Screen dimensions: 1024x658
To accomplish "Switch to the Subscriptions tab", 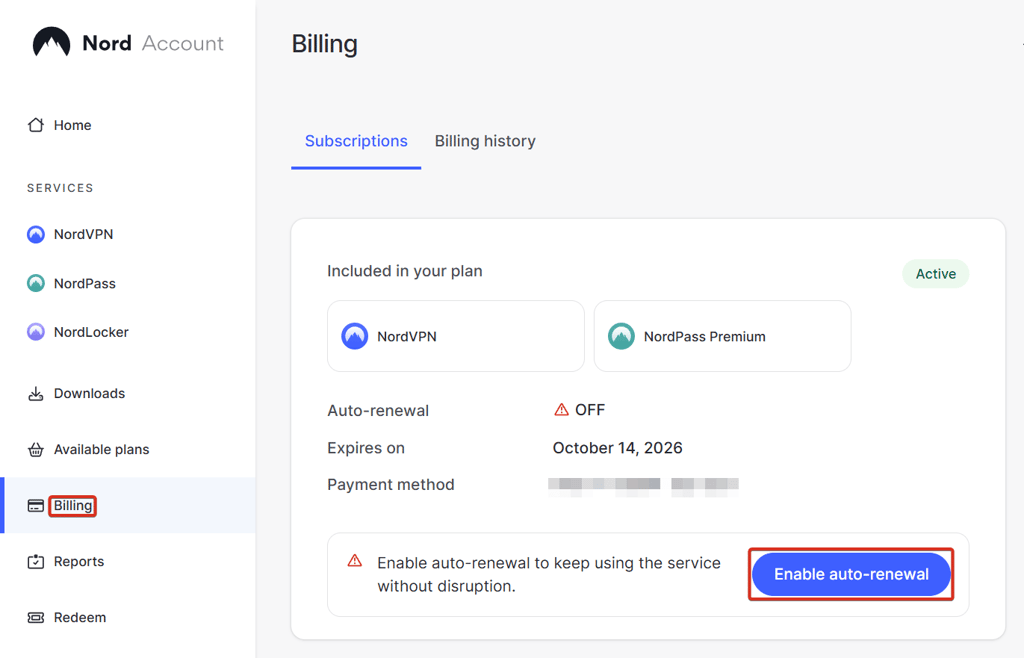I will click(356, 141).
